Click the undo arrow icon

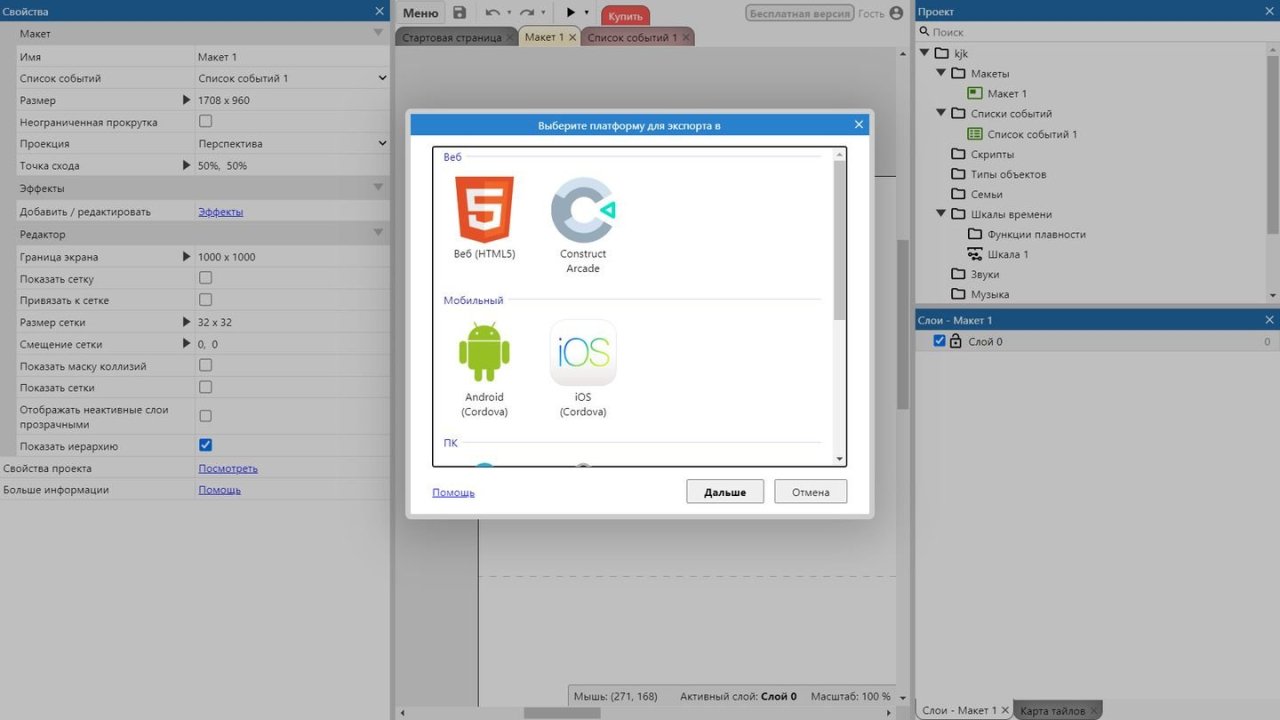[492, 13]
